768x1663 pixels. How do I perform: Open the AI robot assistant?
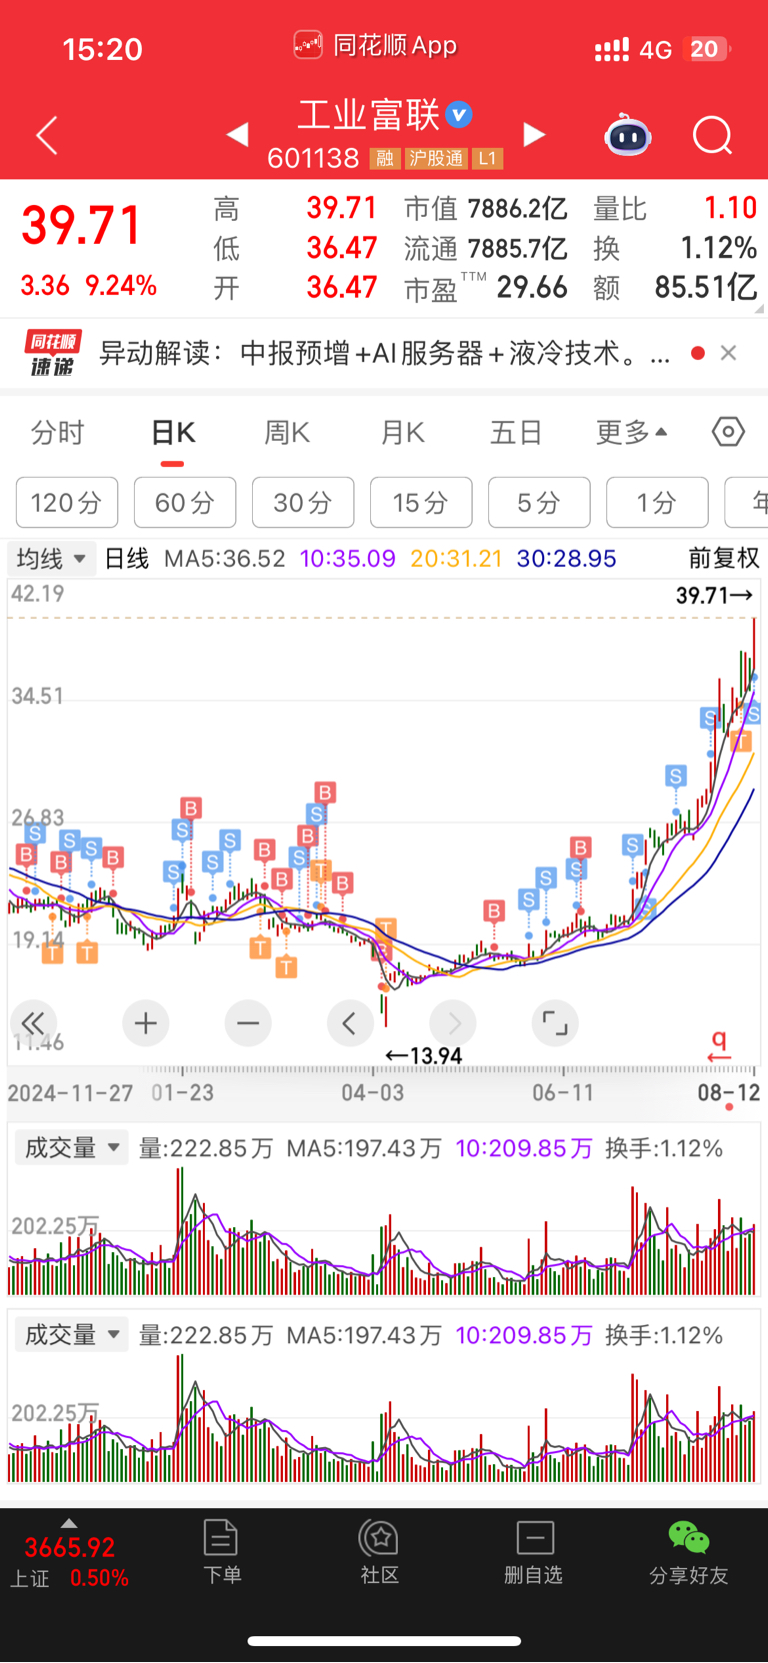click(x=628, y=135)
